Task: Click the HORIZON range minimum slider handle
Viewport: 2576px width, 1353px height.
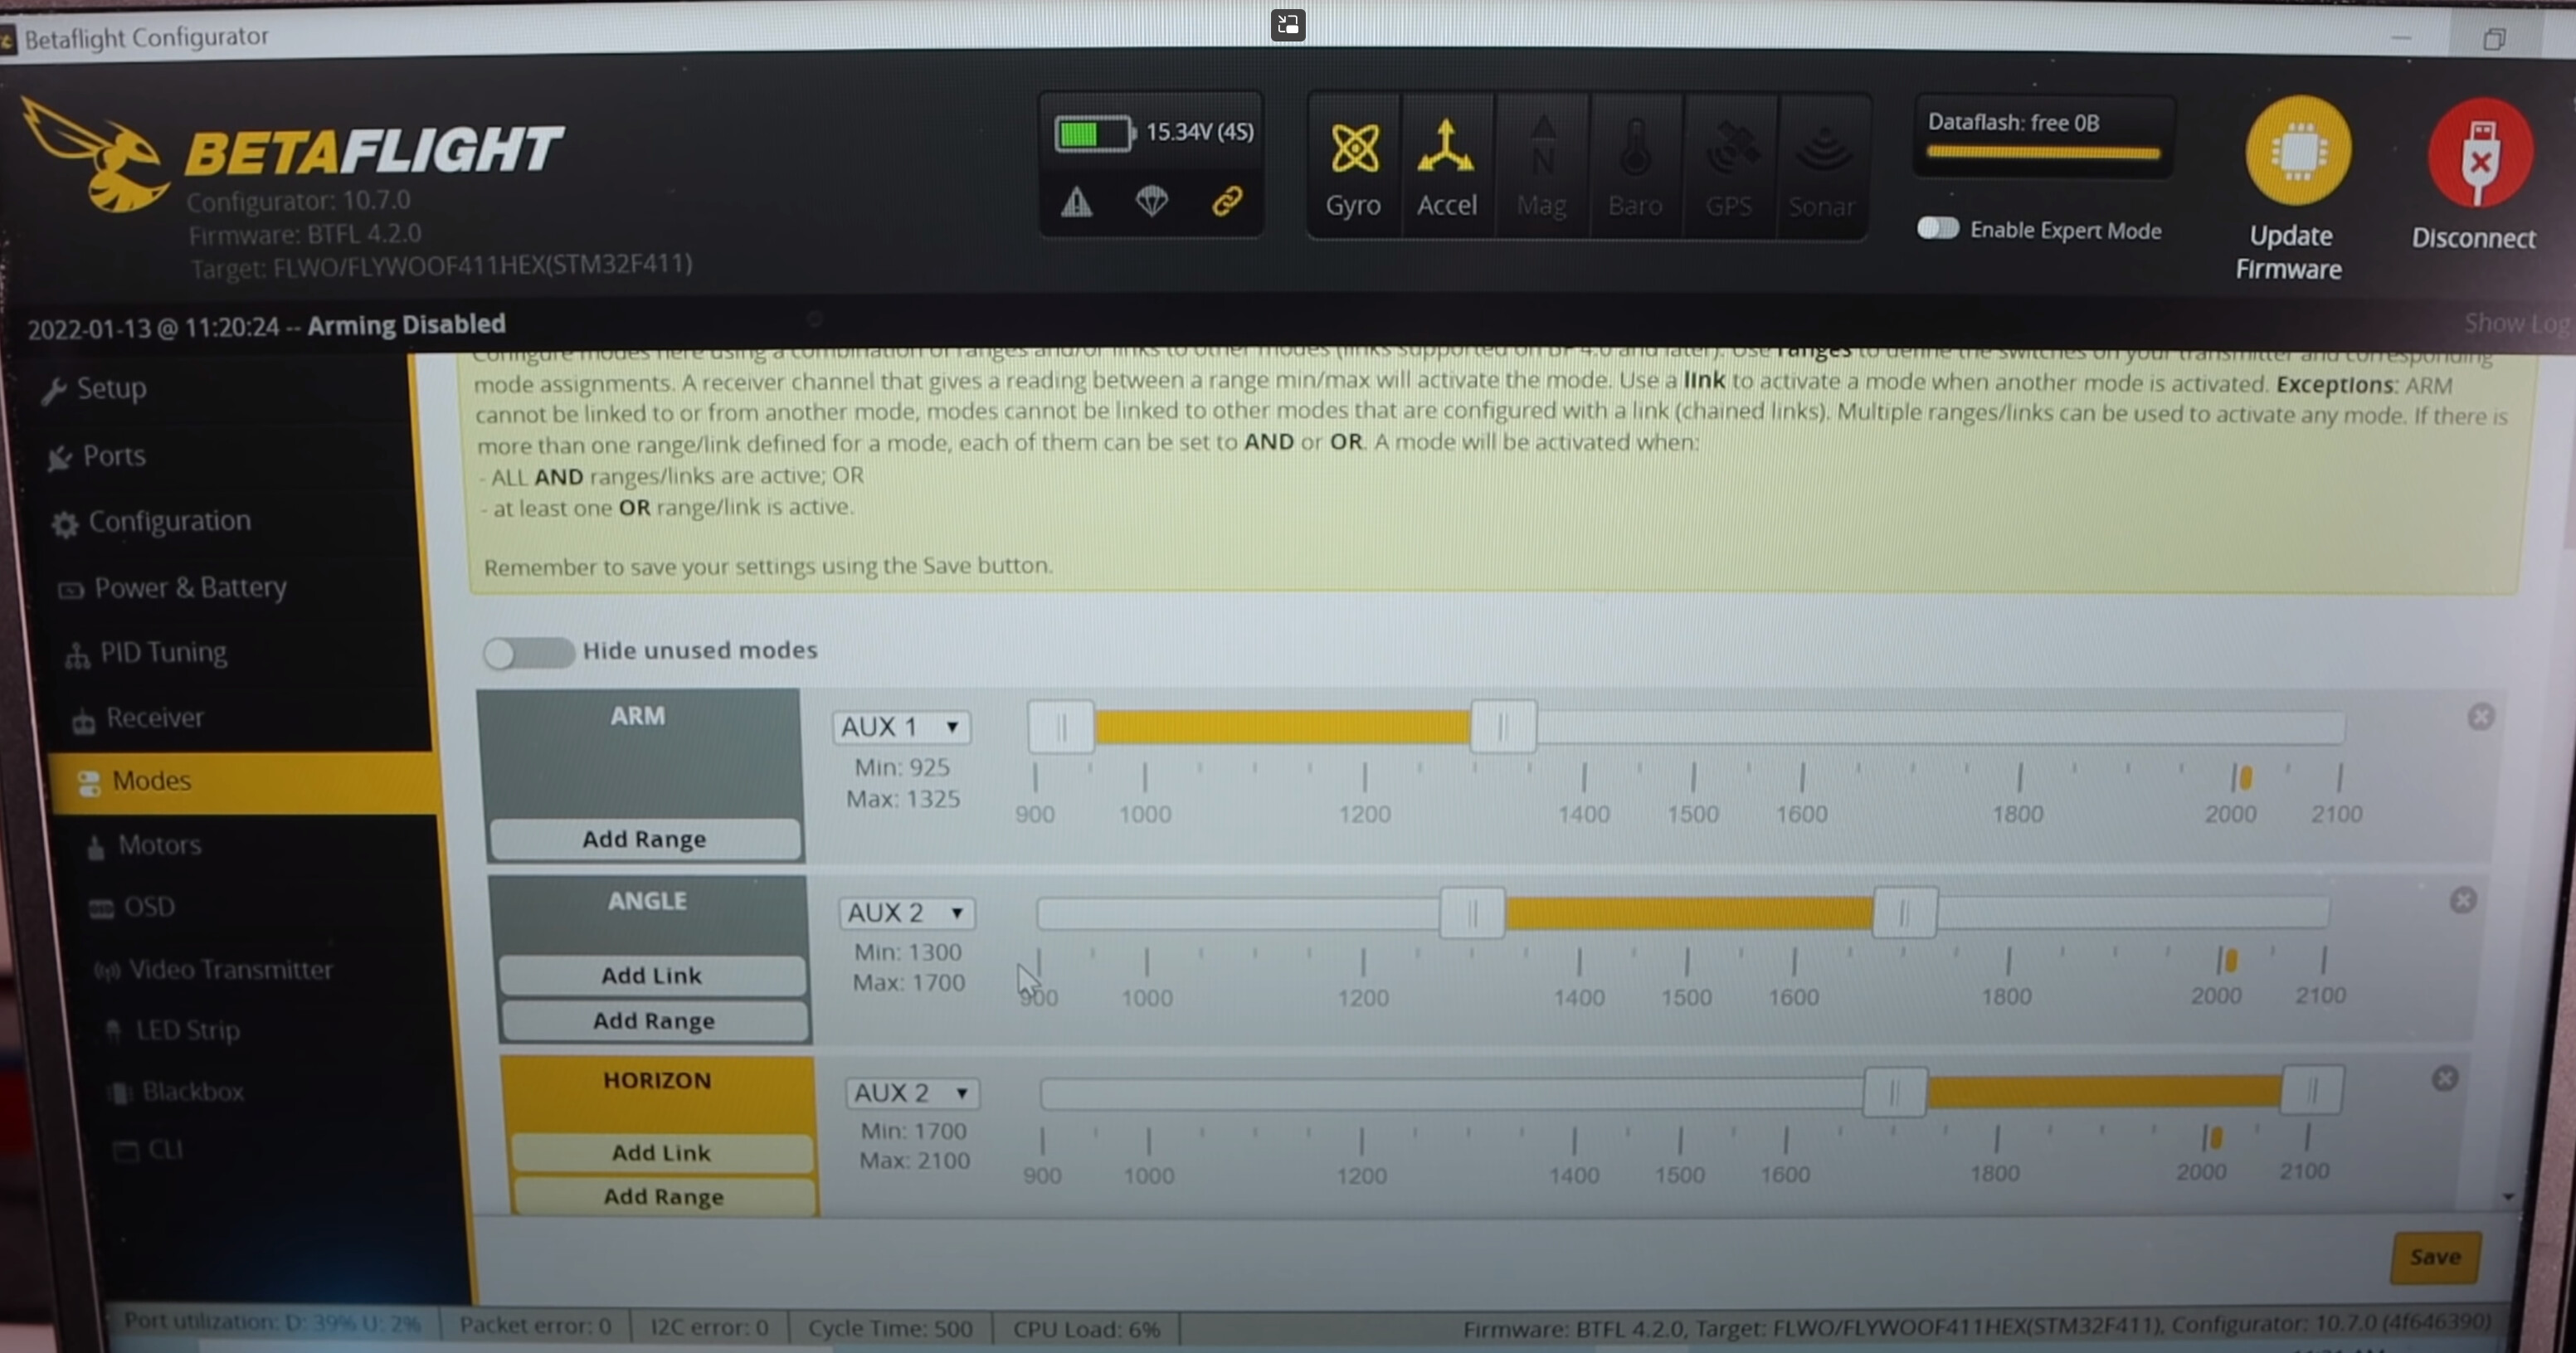Action: 1894,1092
